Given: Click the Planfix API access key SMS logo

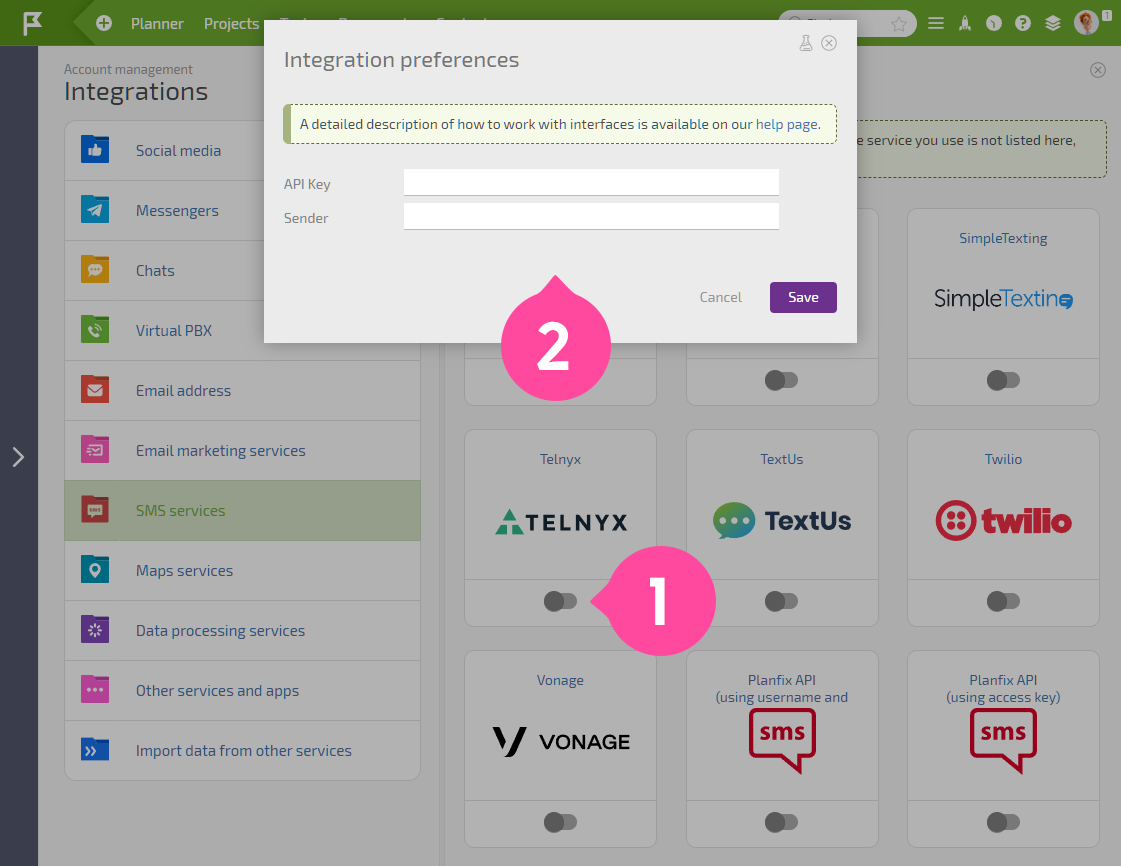Looking at the screenshot, I should [1003, 741].
